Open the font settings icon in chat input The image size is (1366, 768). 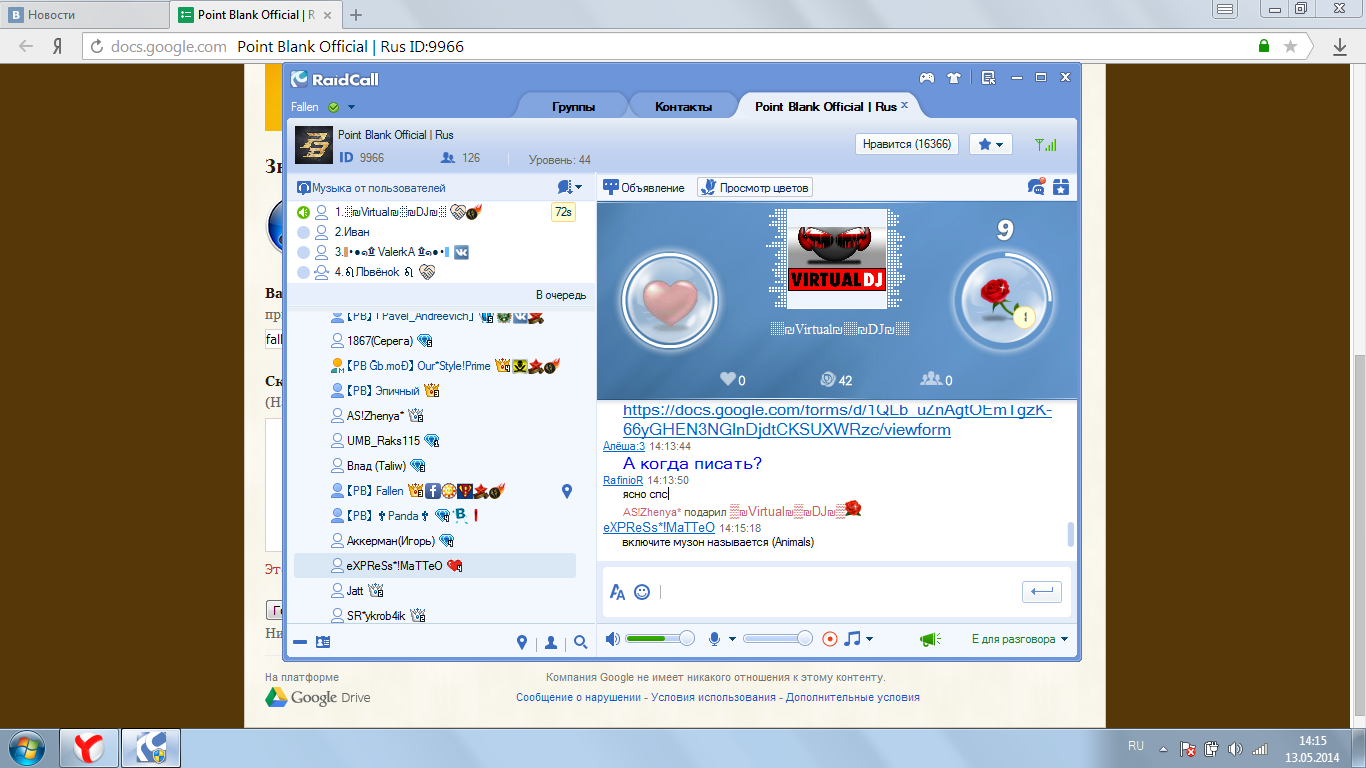point(617,592)
